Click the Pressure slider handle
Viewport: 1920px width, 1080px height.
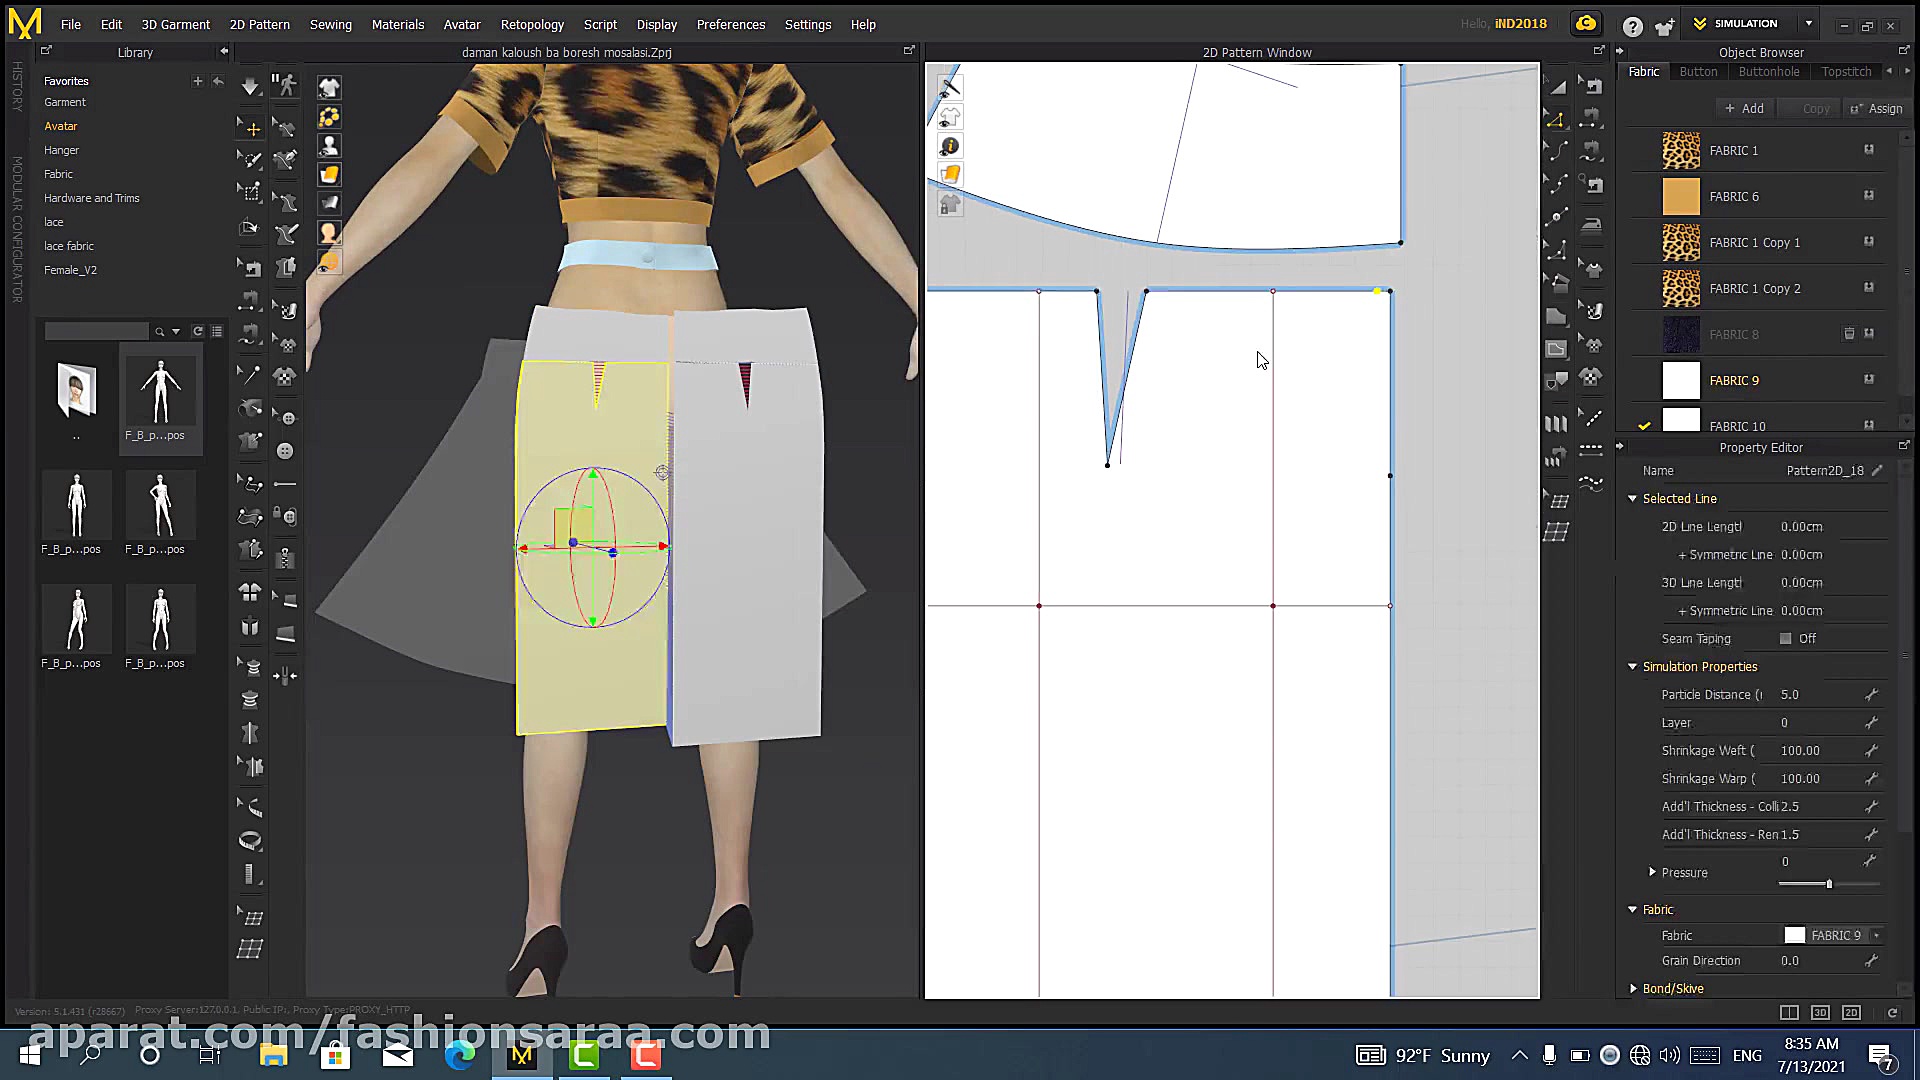point(1829,884)
